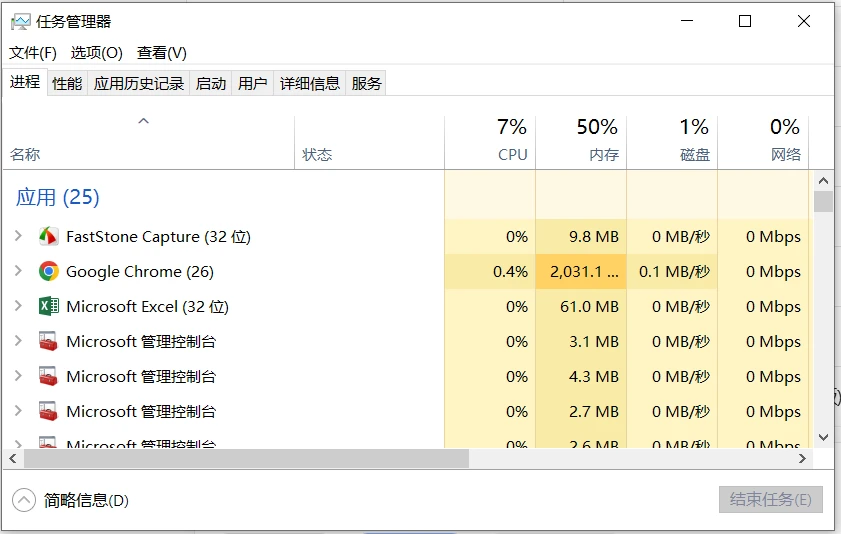Click icon of Microsoft 管理控制台 using 4.3 MB
Image resolution: width=841 pixels, height=534 pixels.
[48, 376]
